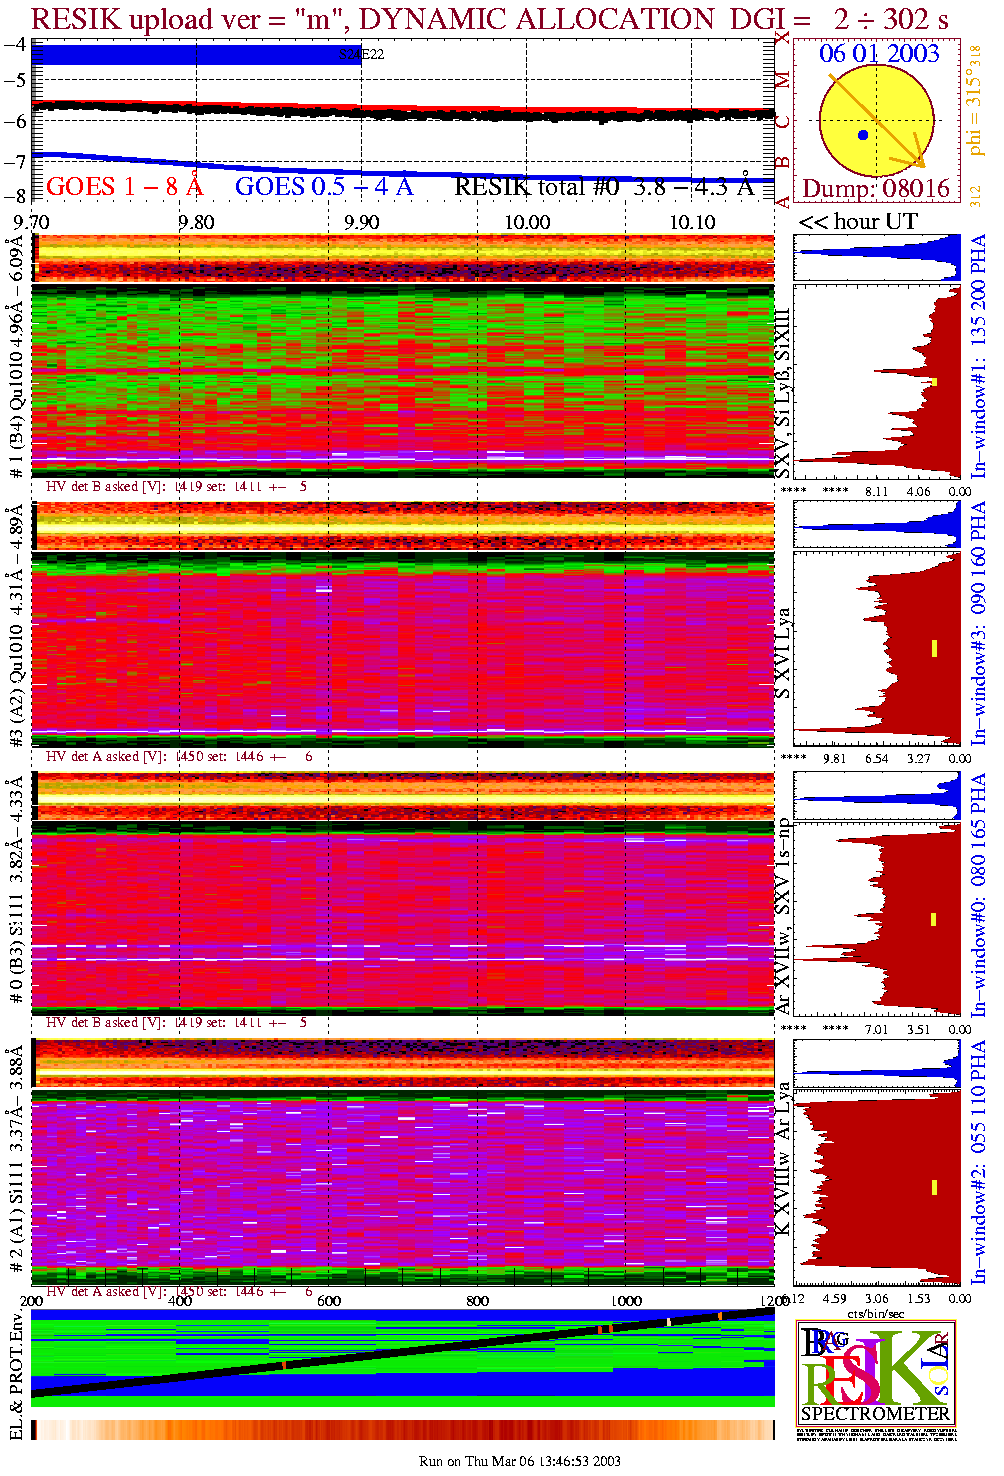
Task: Click the 'Run on Thu Mar 06' timestamp
Action: 519,1461
